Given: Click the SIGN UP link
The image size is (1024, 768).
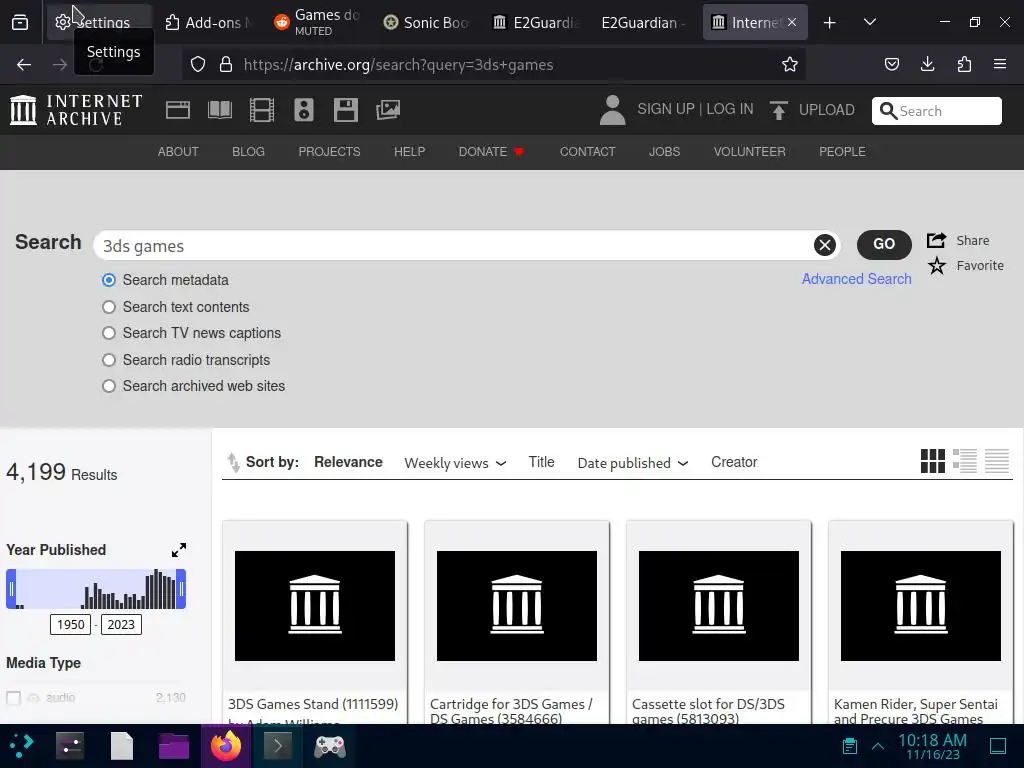Looking at the screenshot, I should click(665, 109).
